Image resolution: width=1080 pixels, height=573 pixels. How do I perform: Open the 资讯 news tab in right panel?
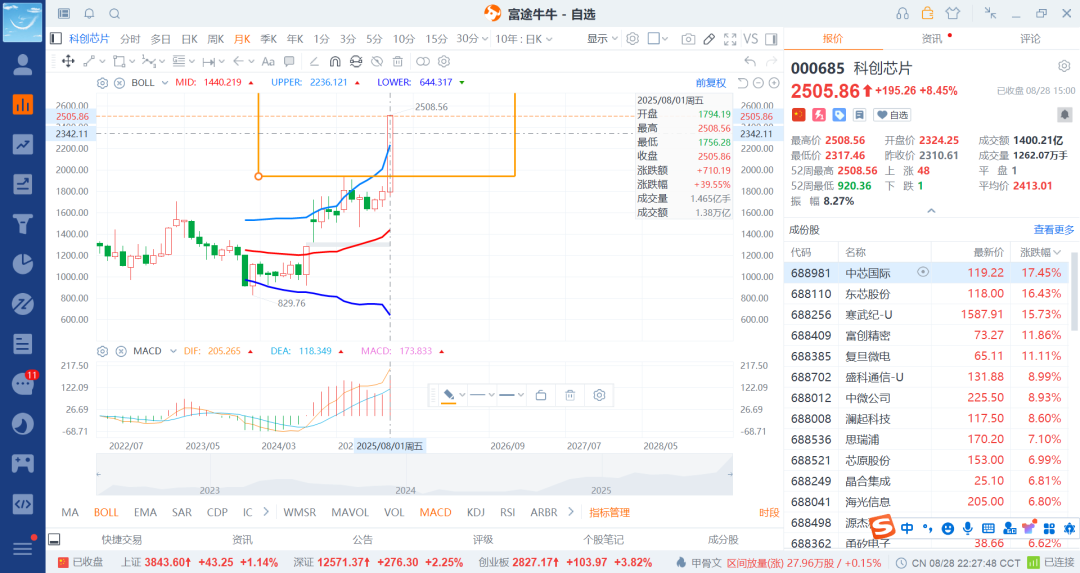click(x=932, y=39)
